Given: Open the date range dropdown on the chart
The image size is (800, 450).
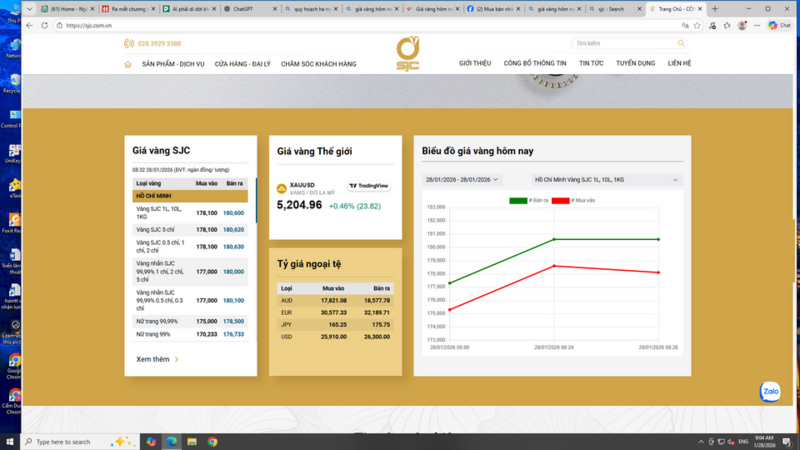Looking at the screenshot, I should tap(463, 180).
